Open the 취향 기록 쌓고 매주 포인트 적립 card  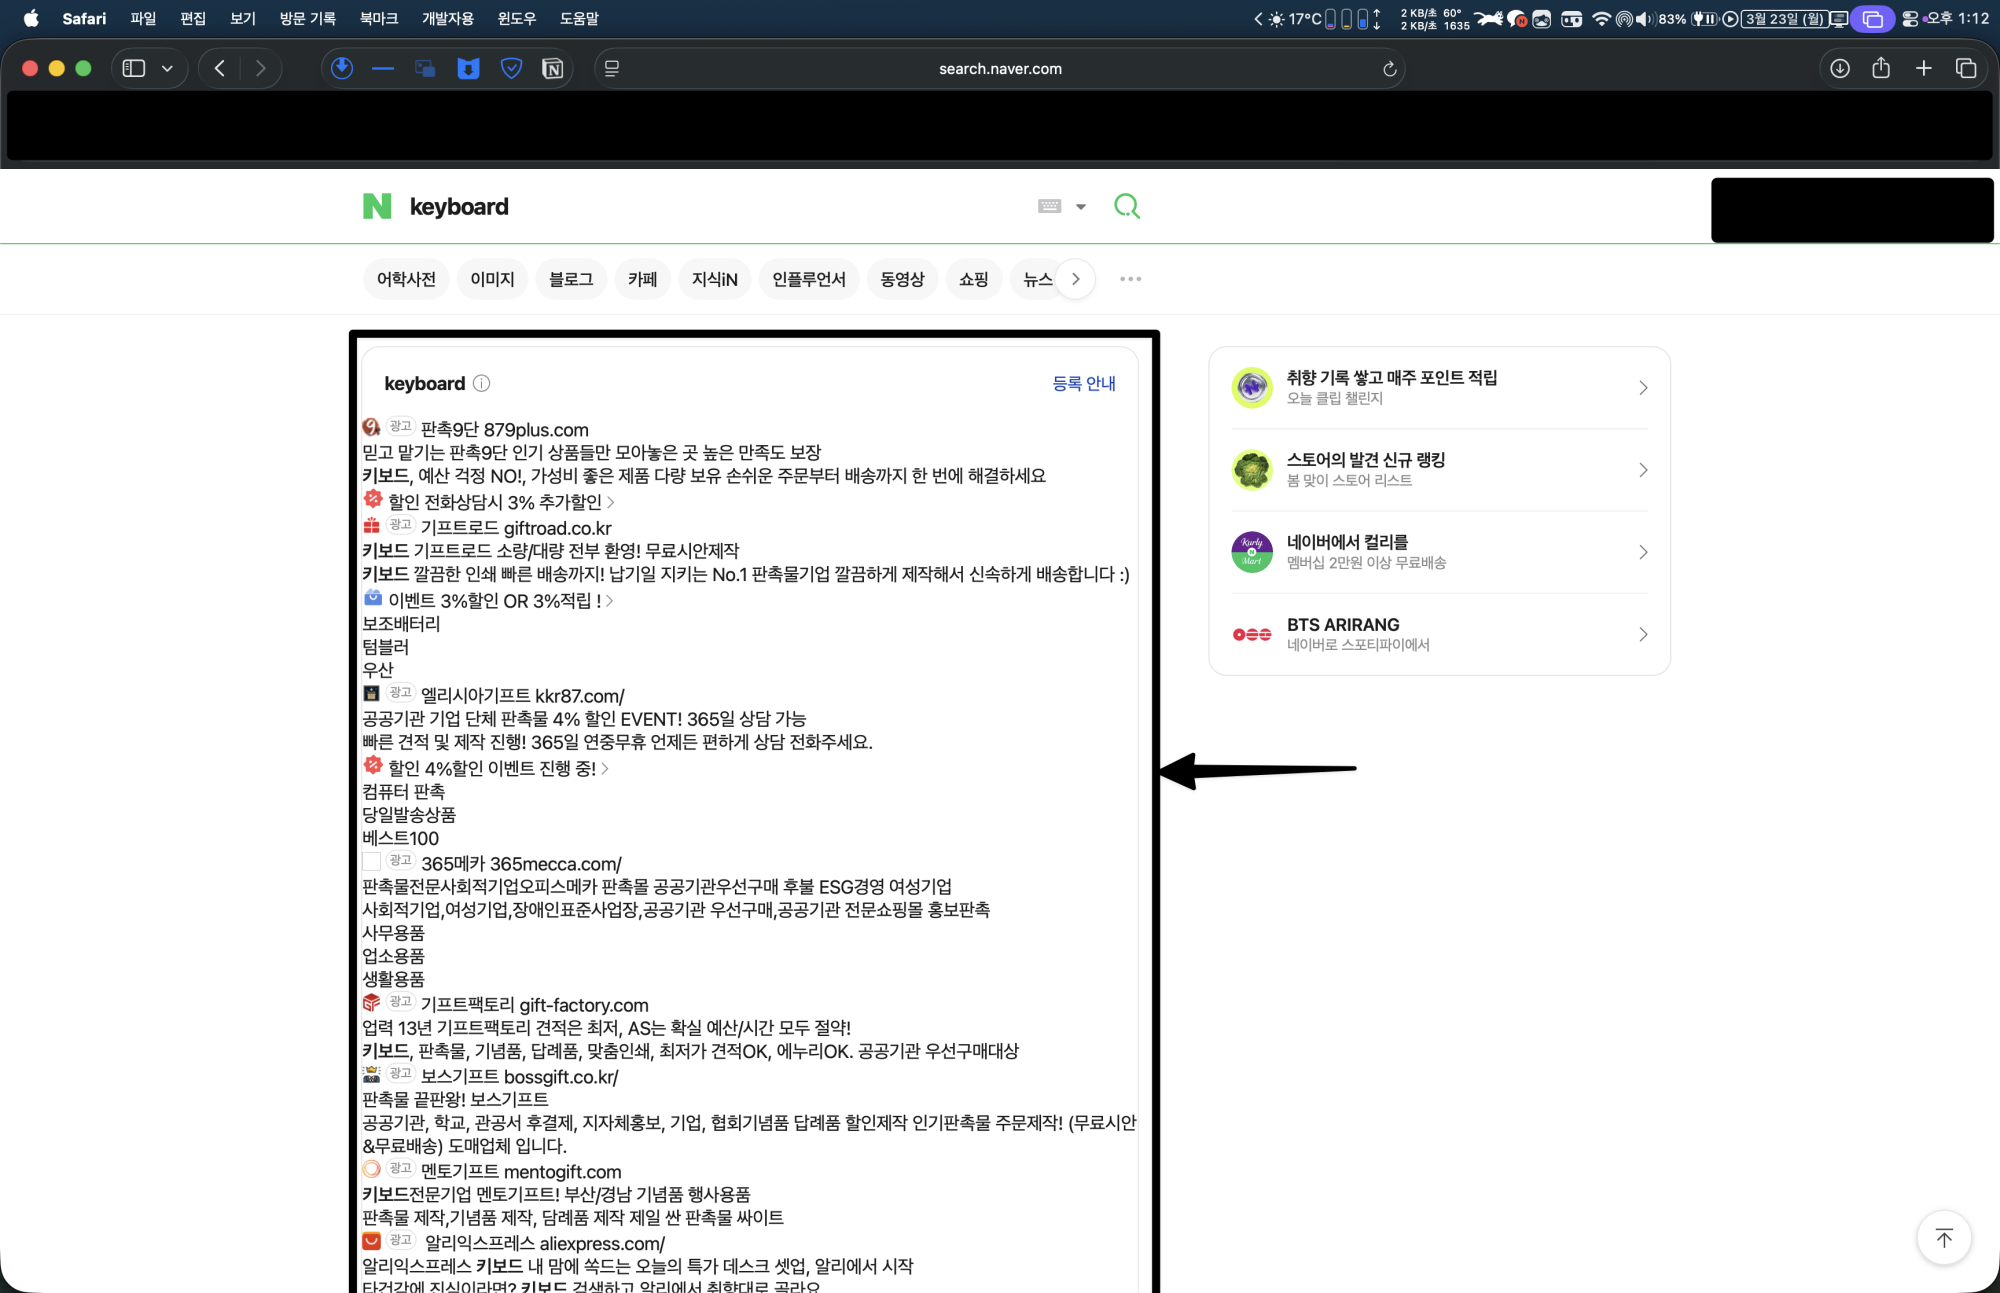[x=1440, y=388]
